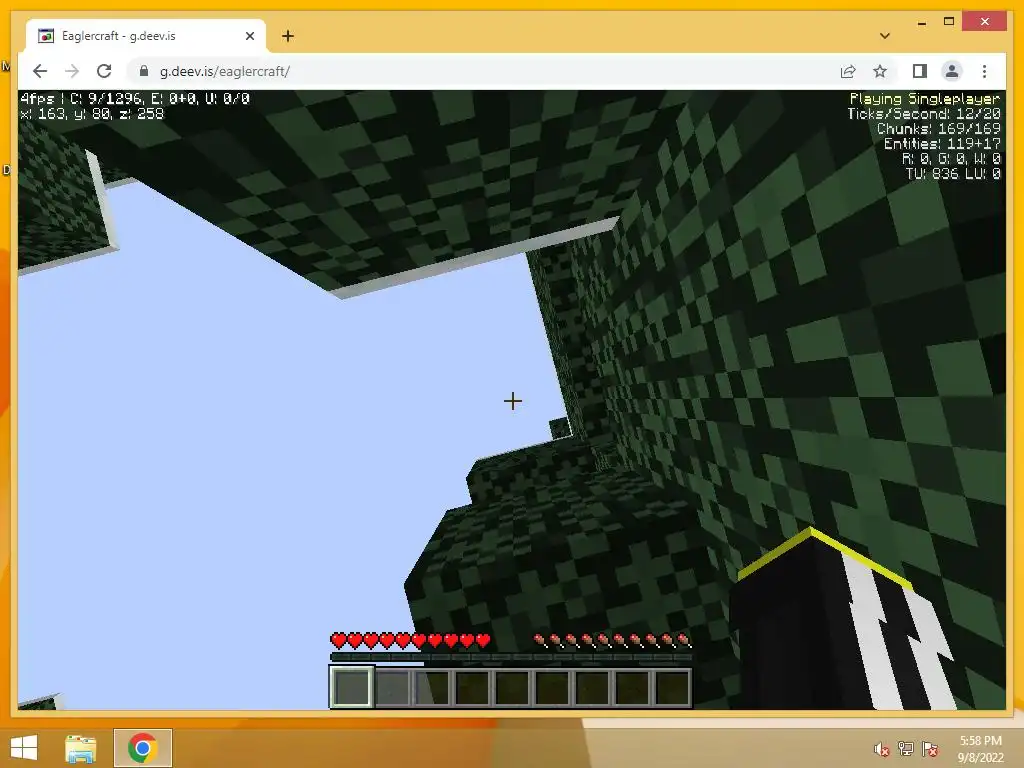This screenshot has height=768, width=1024.
Task: Open File Explorer from the taskbar
Action: click(x=80, y=748)
